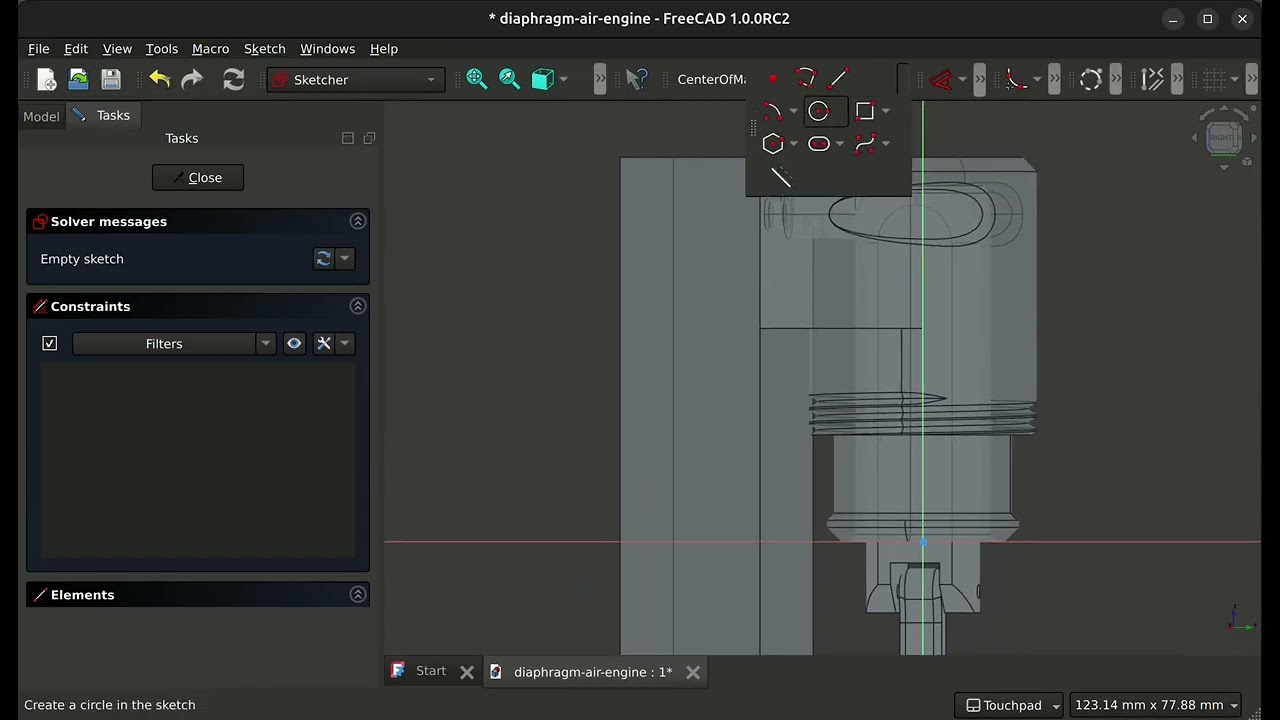Open the Touchpad navigation style dropdown
The width and height of the screenshot is (1280, 720).
[1008, 705]
